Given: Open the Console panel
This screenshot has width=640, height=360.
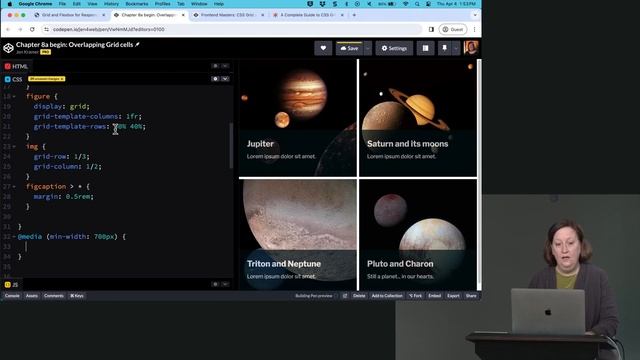Looking at the screenshot, I should [12, 296].
